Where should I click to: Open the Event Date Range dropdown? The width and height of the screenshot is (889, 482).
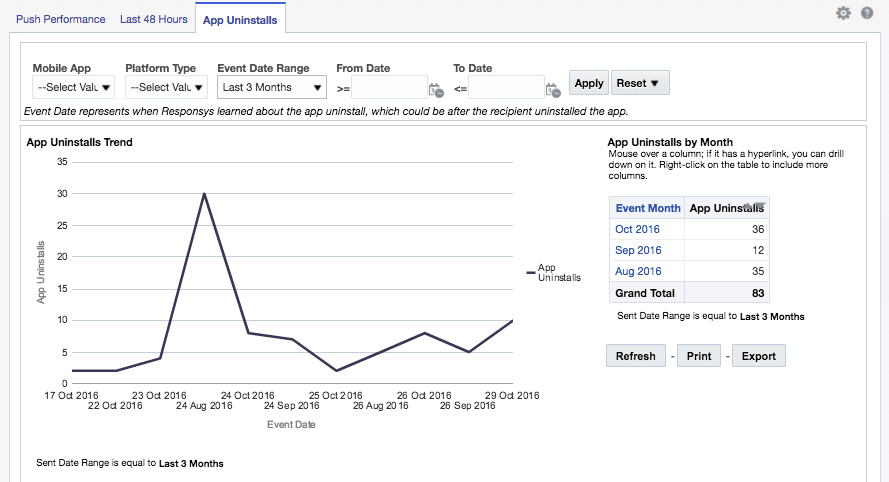[272, 87]
